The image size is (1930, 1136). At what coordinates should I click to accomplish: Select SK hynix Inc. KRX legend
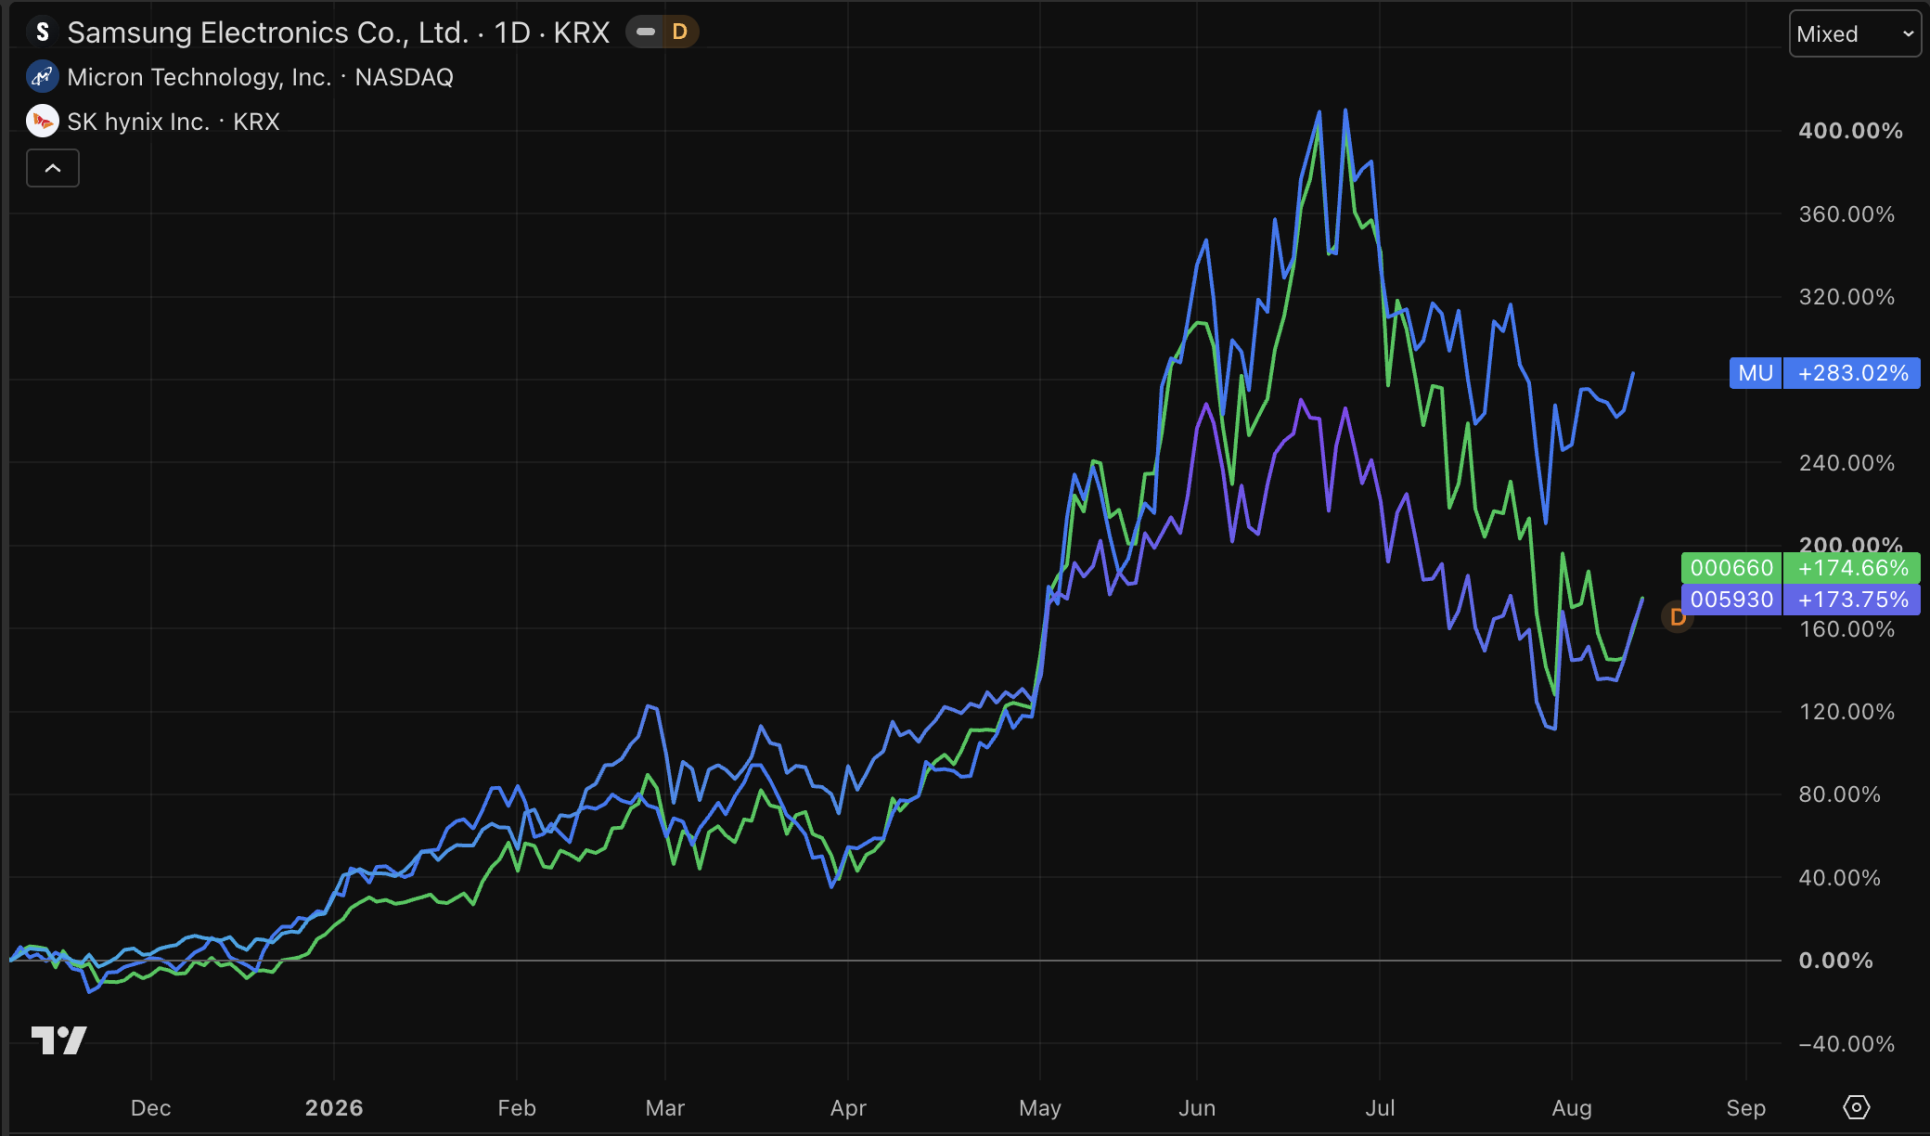(x=173, y=121)
